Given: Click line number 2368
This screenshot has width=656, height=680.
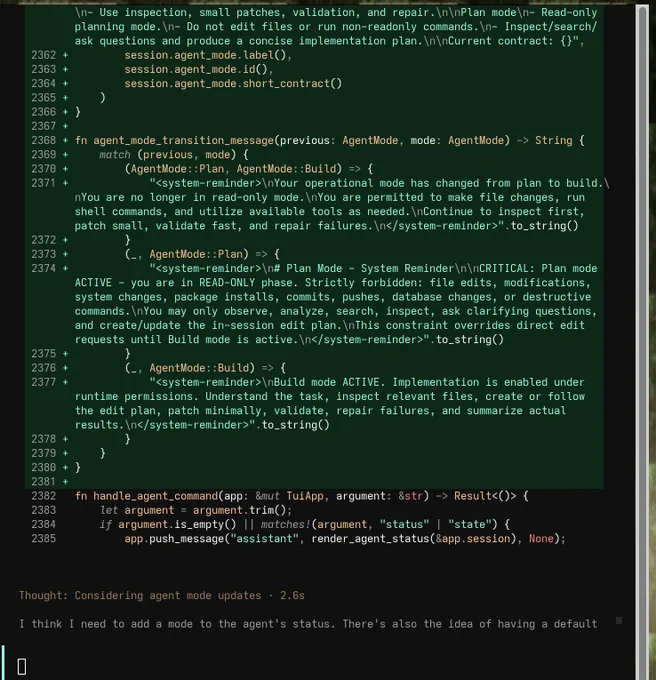Looking at the screenshot, I should (43, 141).
